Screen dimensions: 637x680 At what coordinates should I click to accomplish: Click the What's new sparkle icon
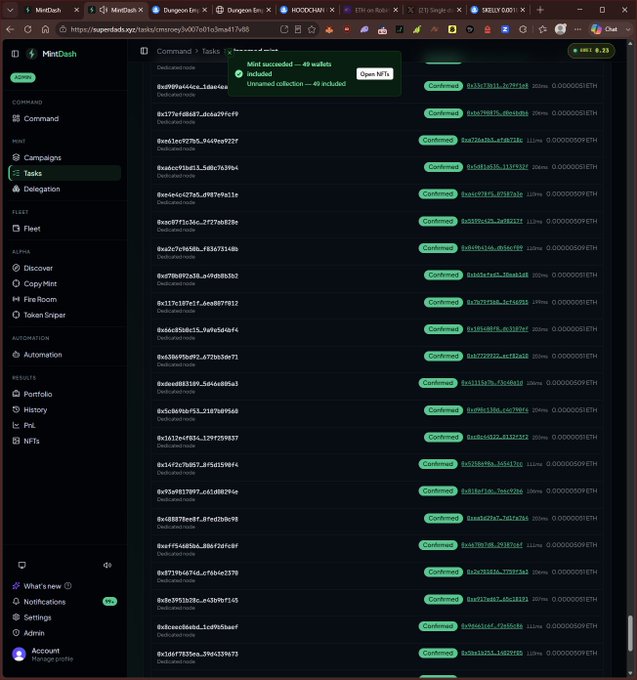[16, 586]
